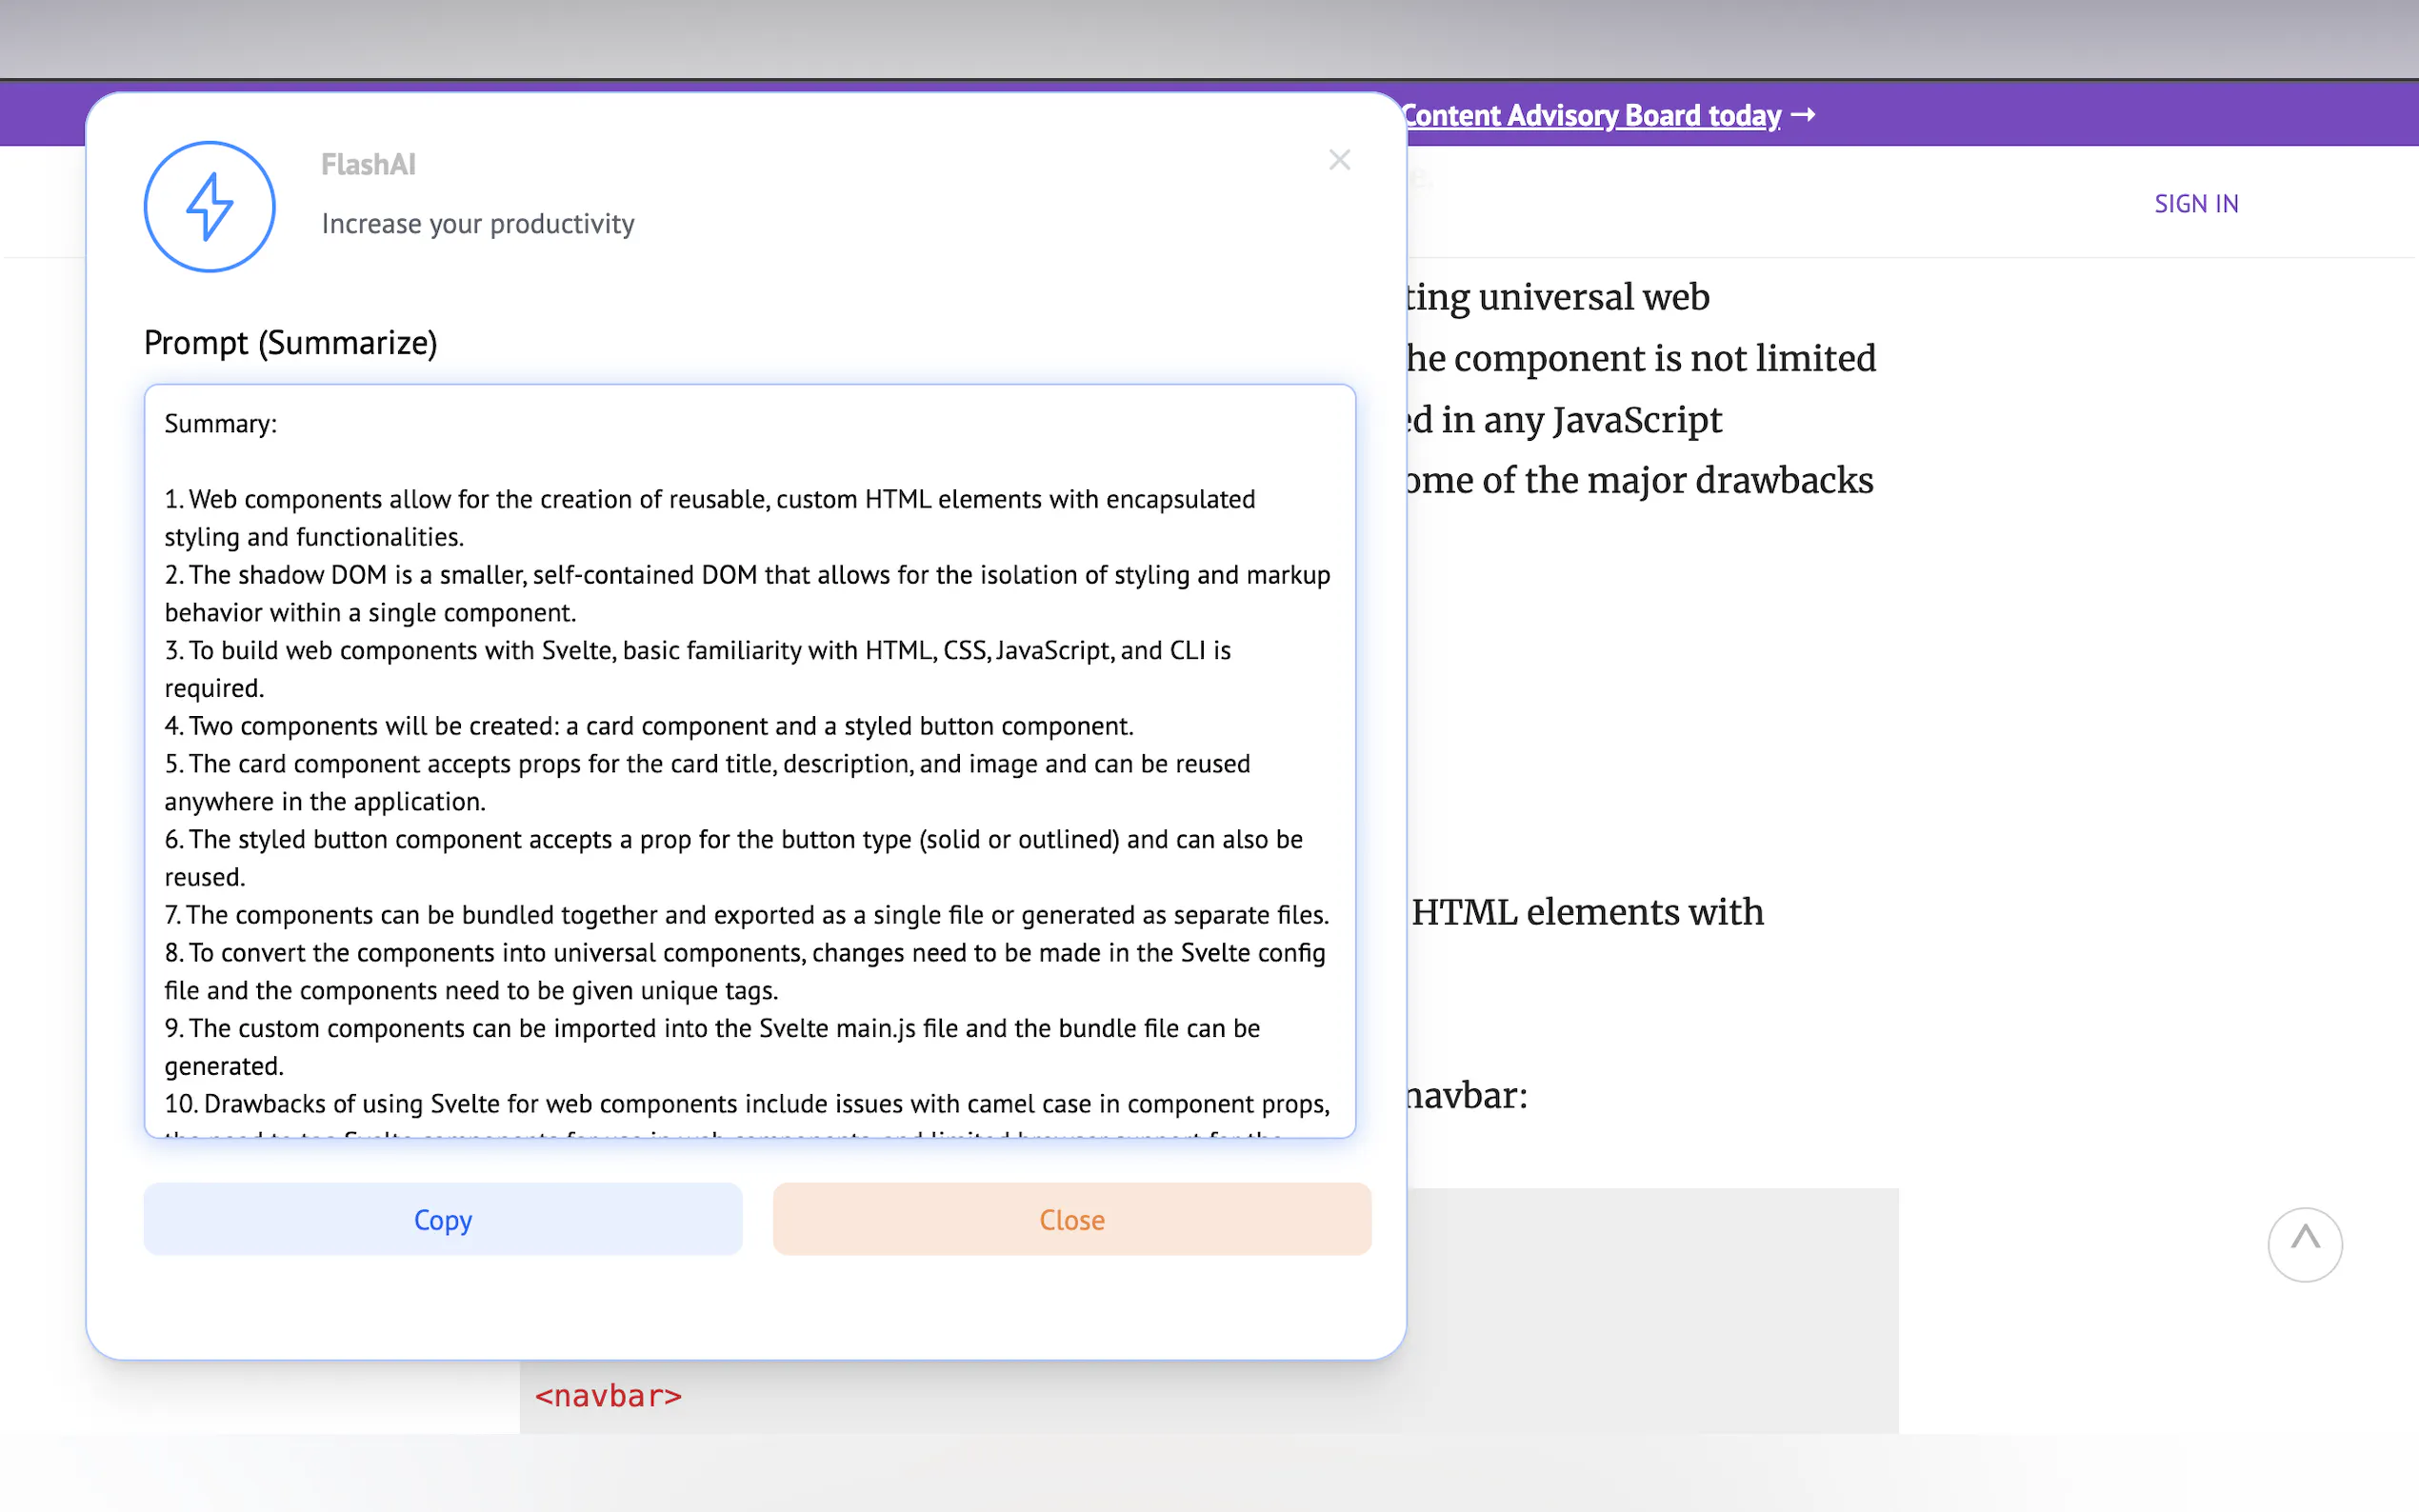
Task: Click the SIGN IN link
Action: click(x=2196, y=204)
